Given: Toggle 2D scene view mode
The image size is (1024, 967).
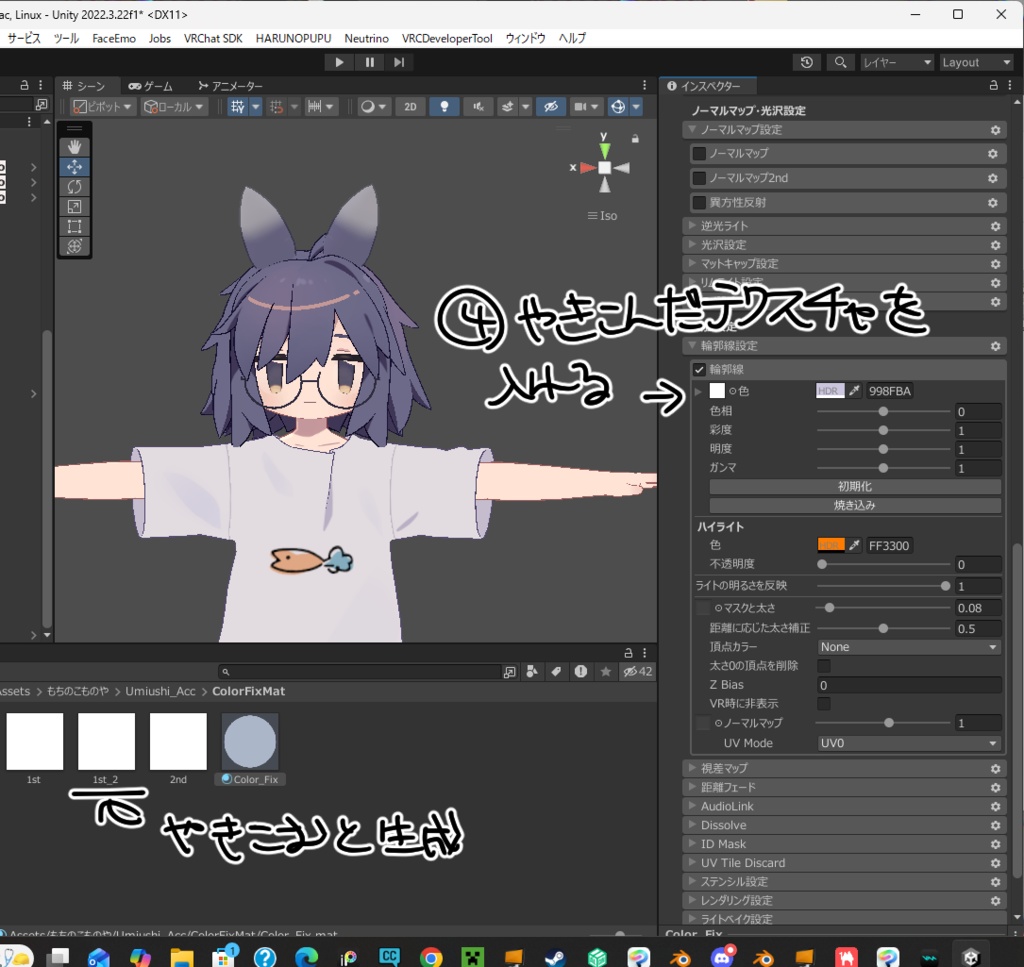Looking at the screenshot, I should point(410,106).
